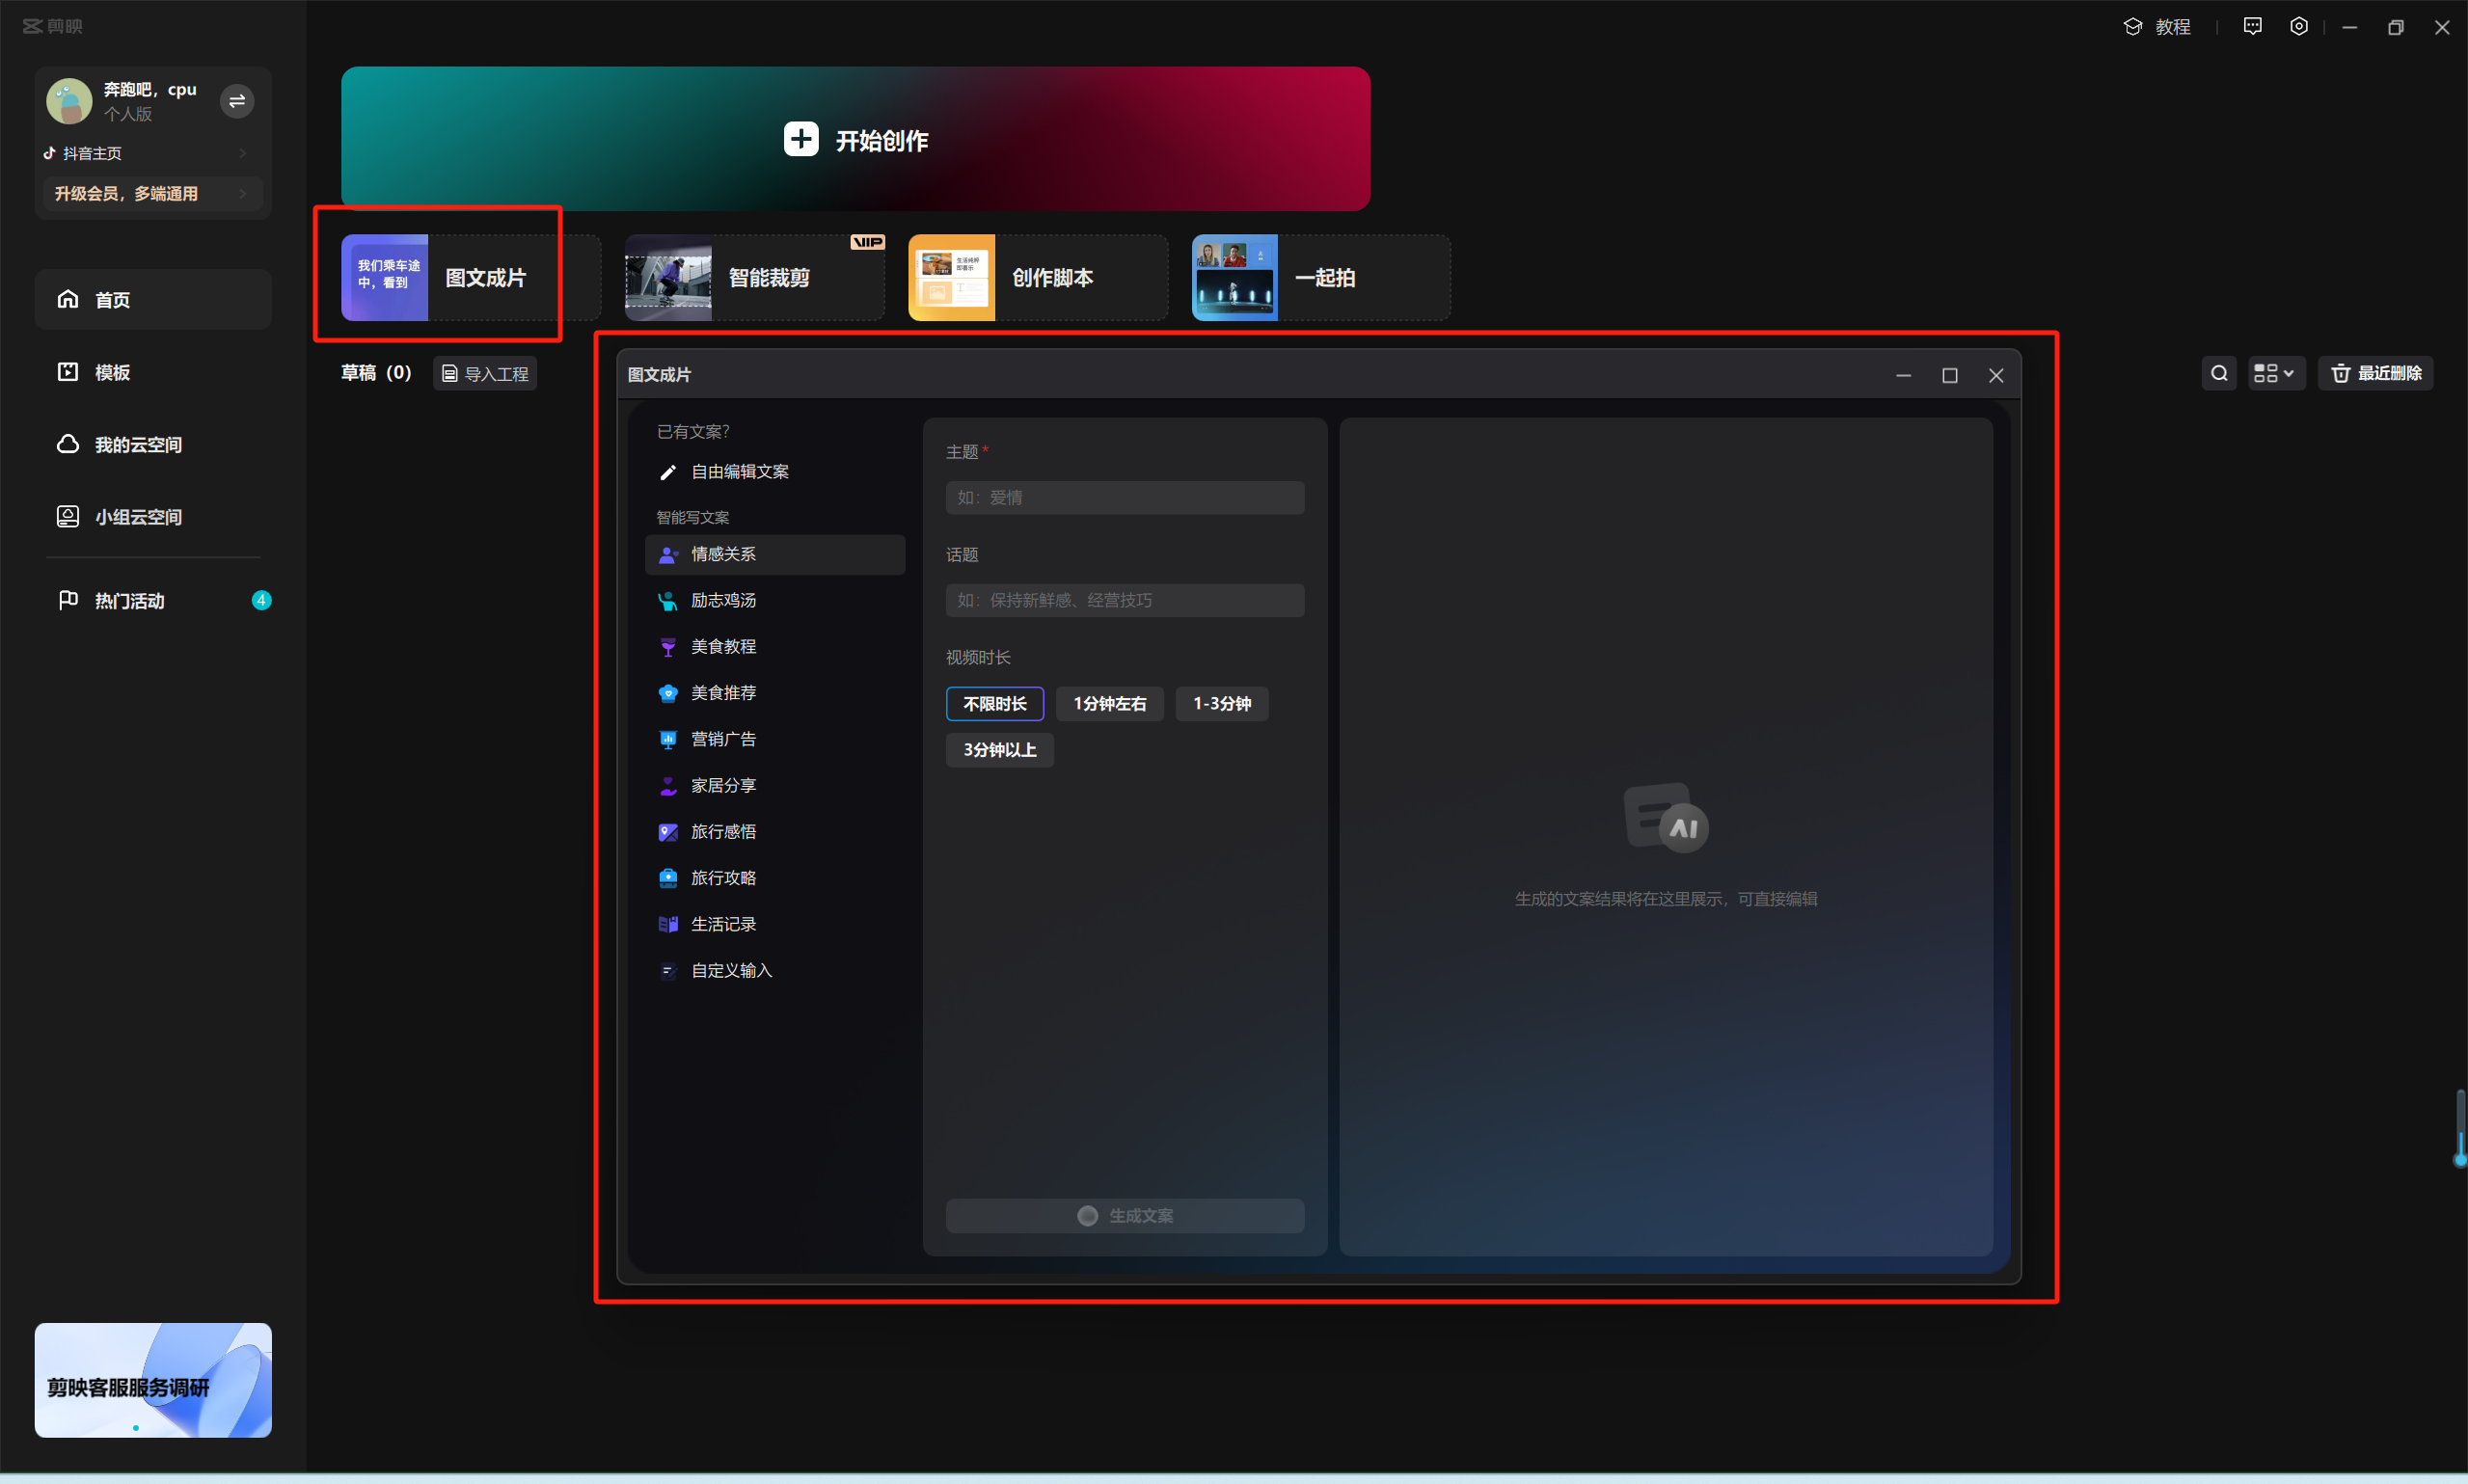Viewport: 2468px width, 1484px height.
Task: Open the search icon in drafts toolbar
Action: [2218, 373]
